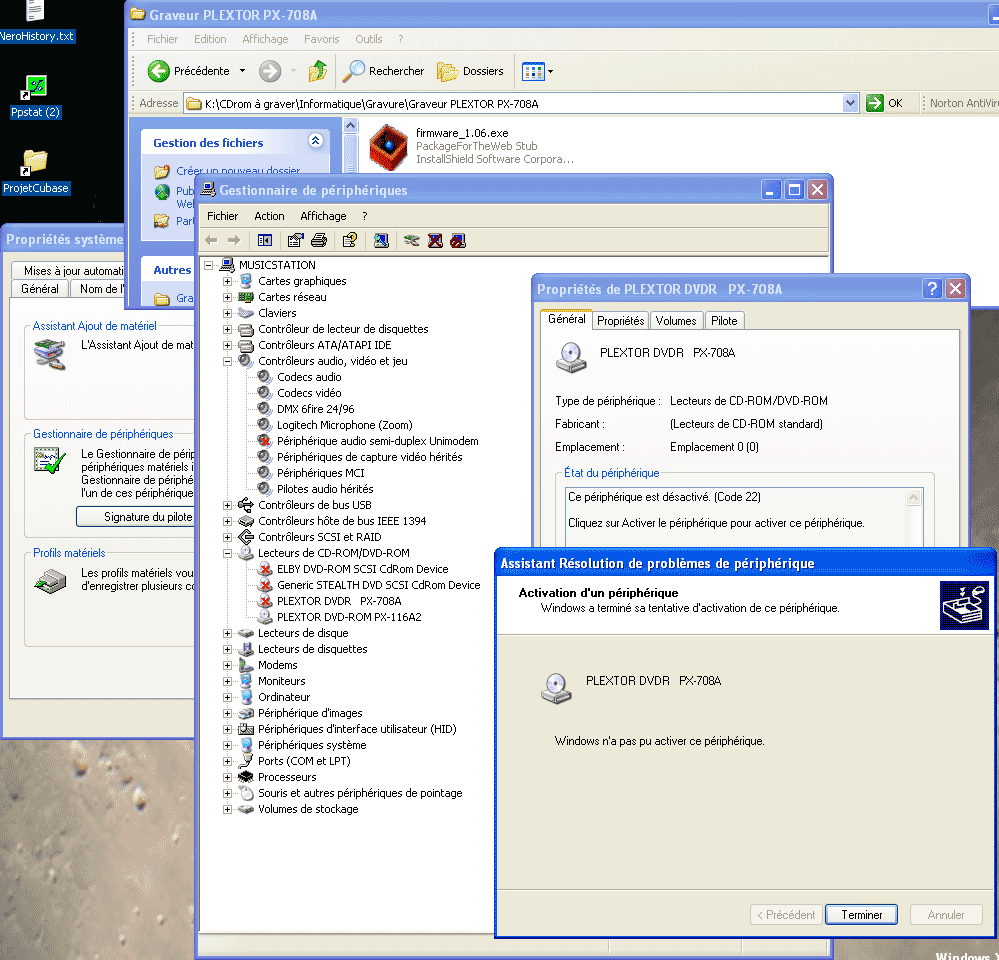The image size is (999, 960).
Task: Open the Explorer views dropdown arrow
Action: pos(550,71)
